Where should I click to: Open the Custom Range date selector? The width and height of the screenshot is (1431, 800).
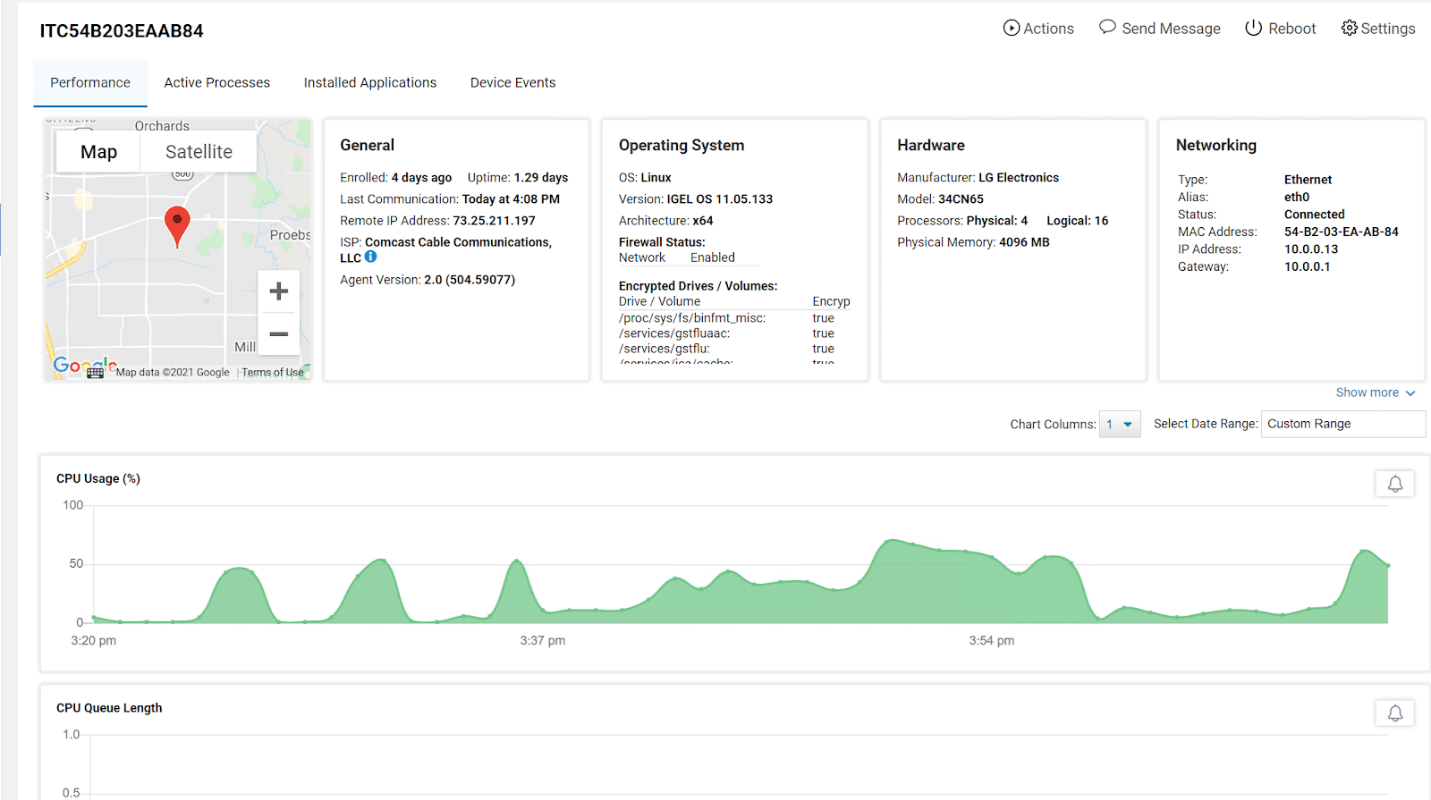[1343, 424]
